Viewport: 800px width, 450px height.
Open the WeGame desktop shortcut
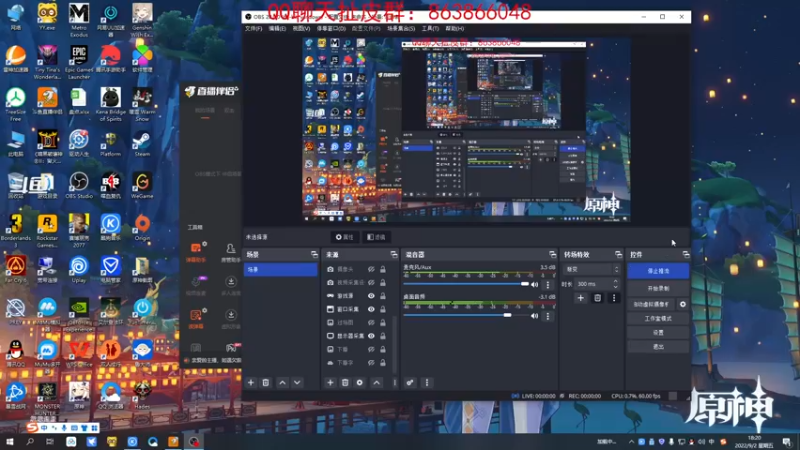click(142, 185)
